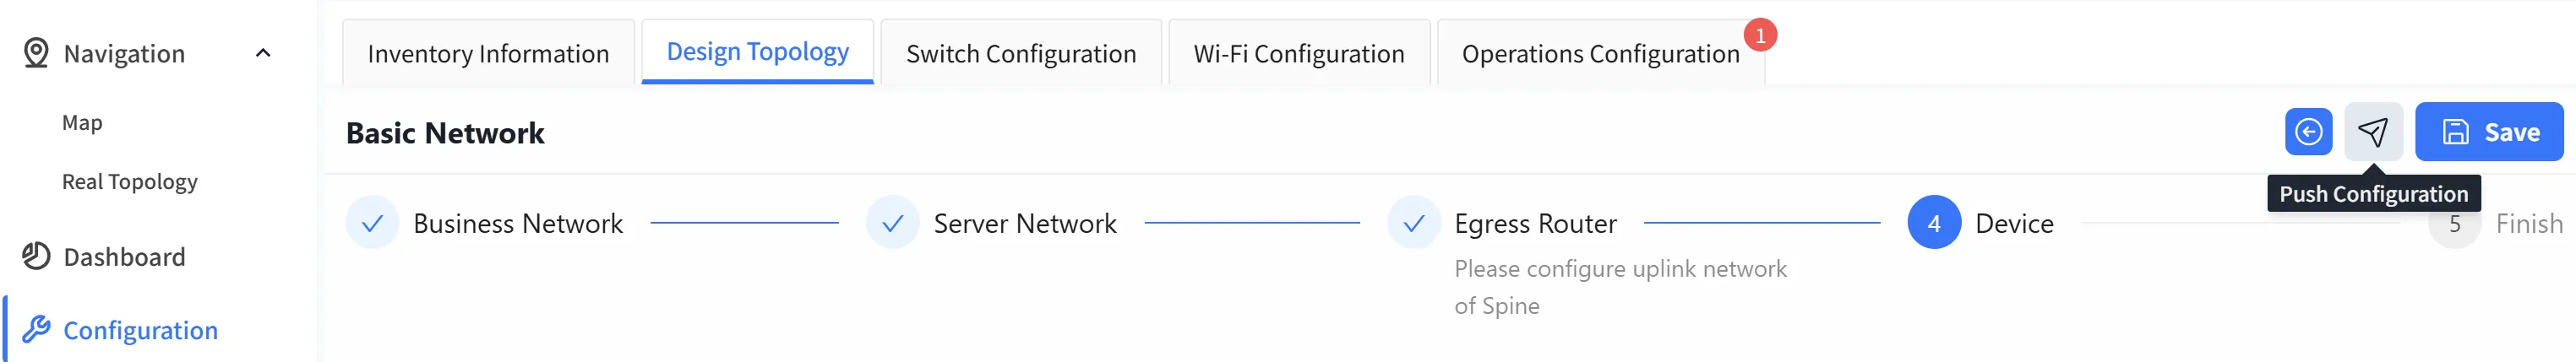The height and width of the screenshot is (362, 2576).
Task: Click the Business Network checkmark circle
Action: (372, 223)
